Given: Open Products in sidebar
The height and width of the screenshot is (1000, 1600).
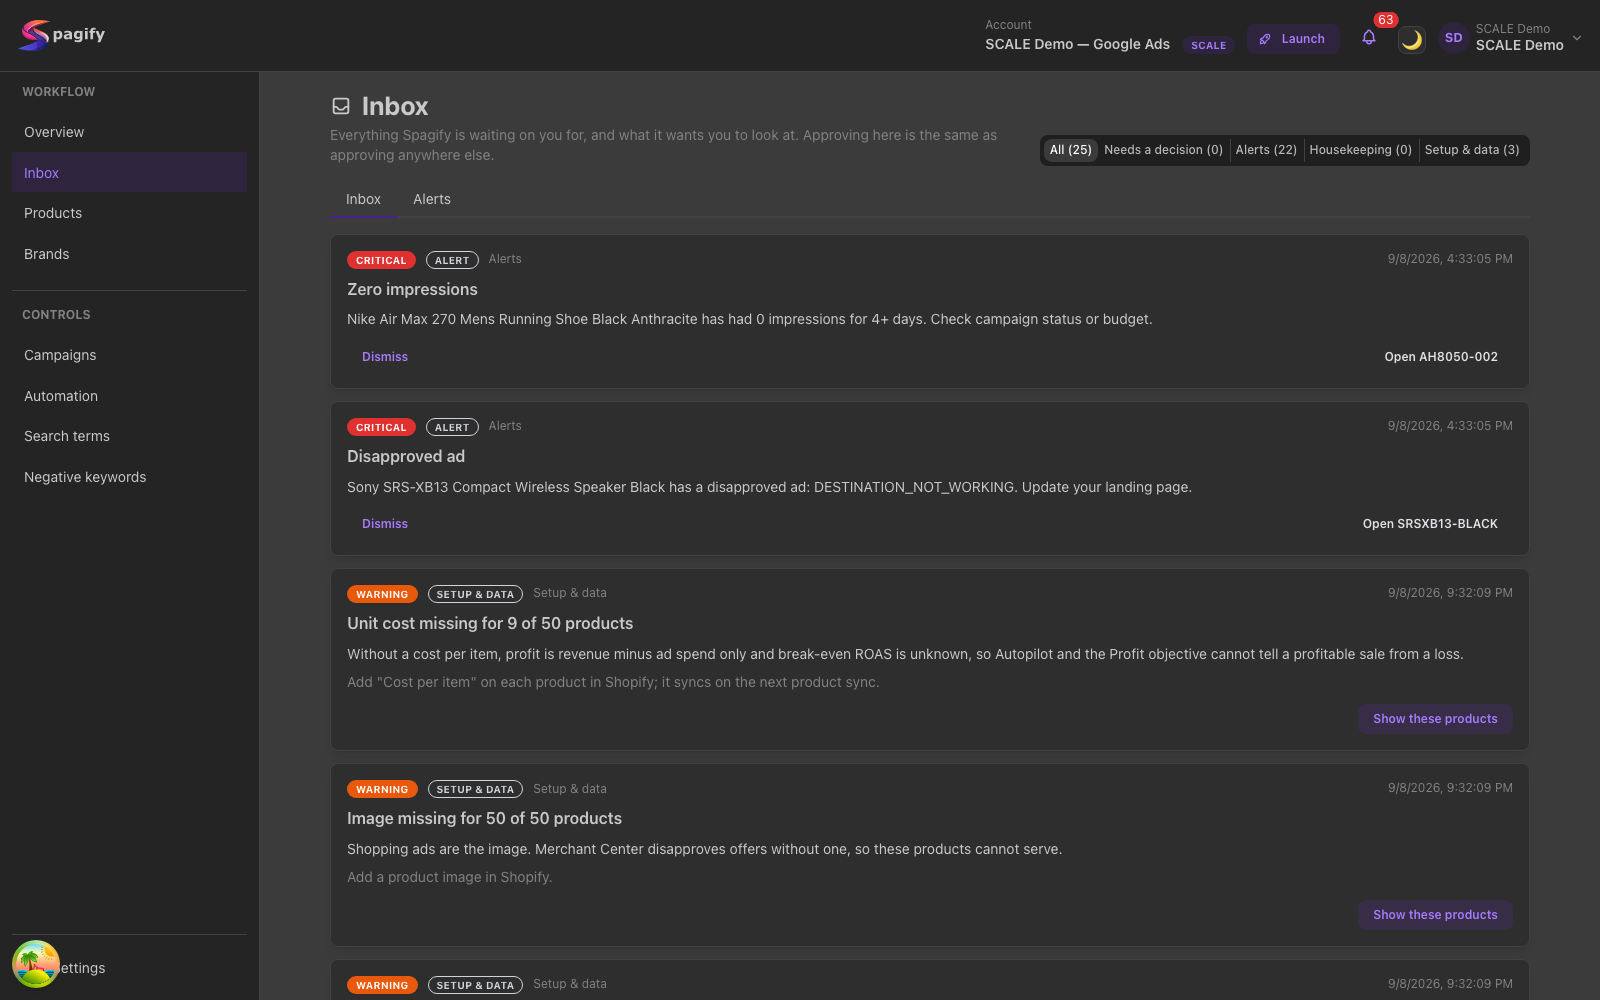Looking at the screenshot, I should click(x=129, y=213).
